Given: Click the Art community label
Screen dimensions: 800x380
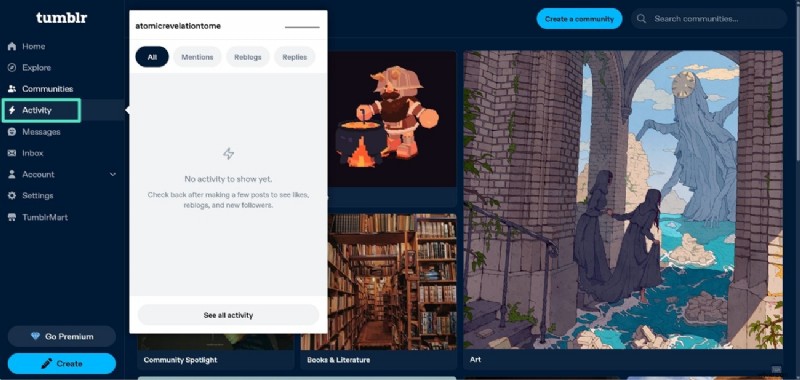Looking at the screenshot, I should pyautogui.click(x=475, y=360).
